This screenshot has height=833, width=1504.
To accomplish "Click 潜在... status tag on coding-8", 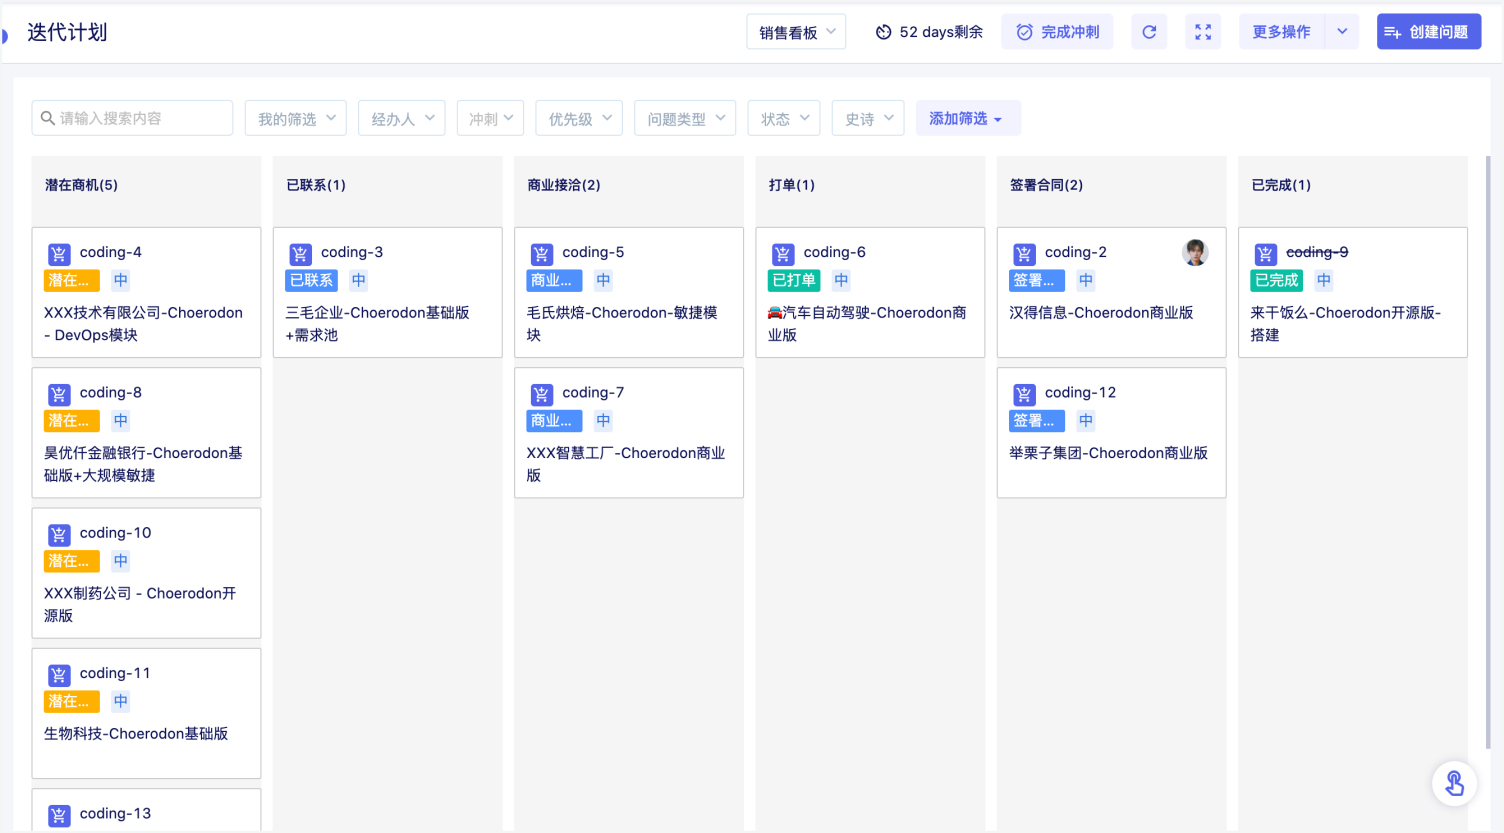I will (x=72, y=421).
